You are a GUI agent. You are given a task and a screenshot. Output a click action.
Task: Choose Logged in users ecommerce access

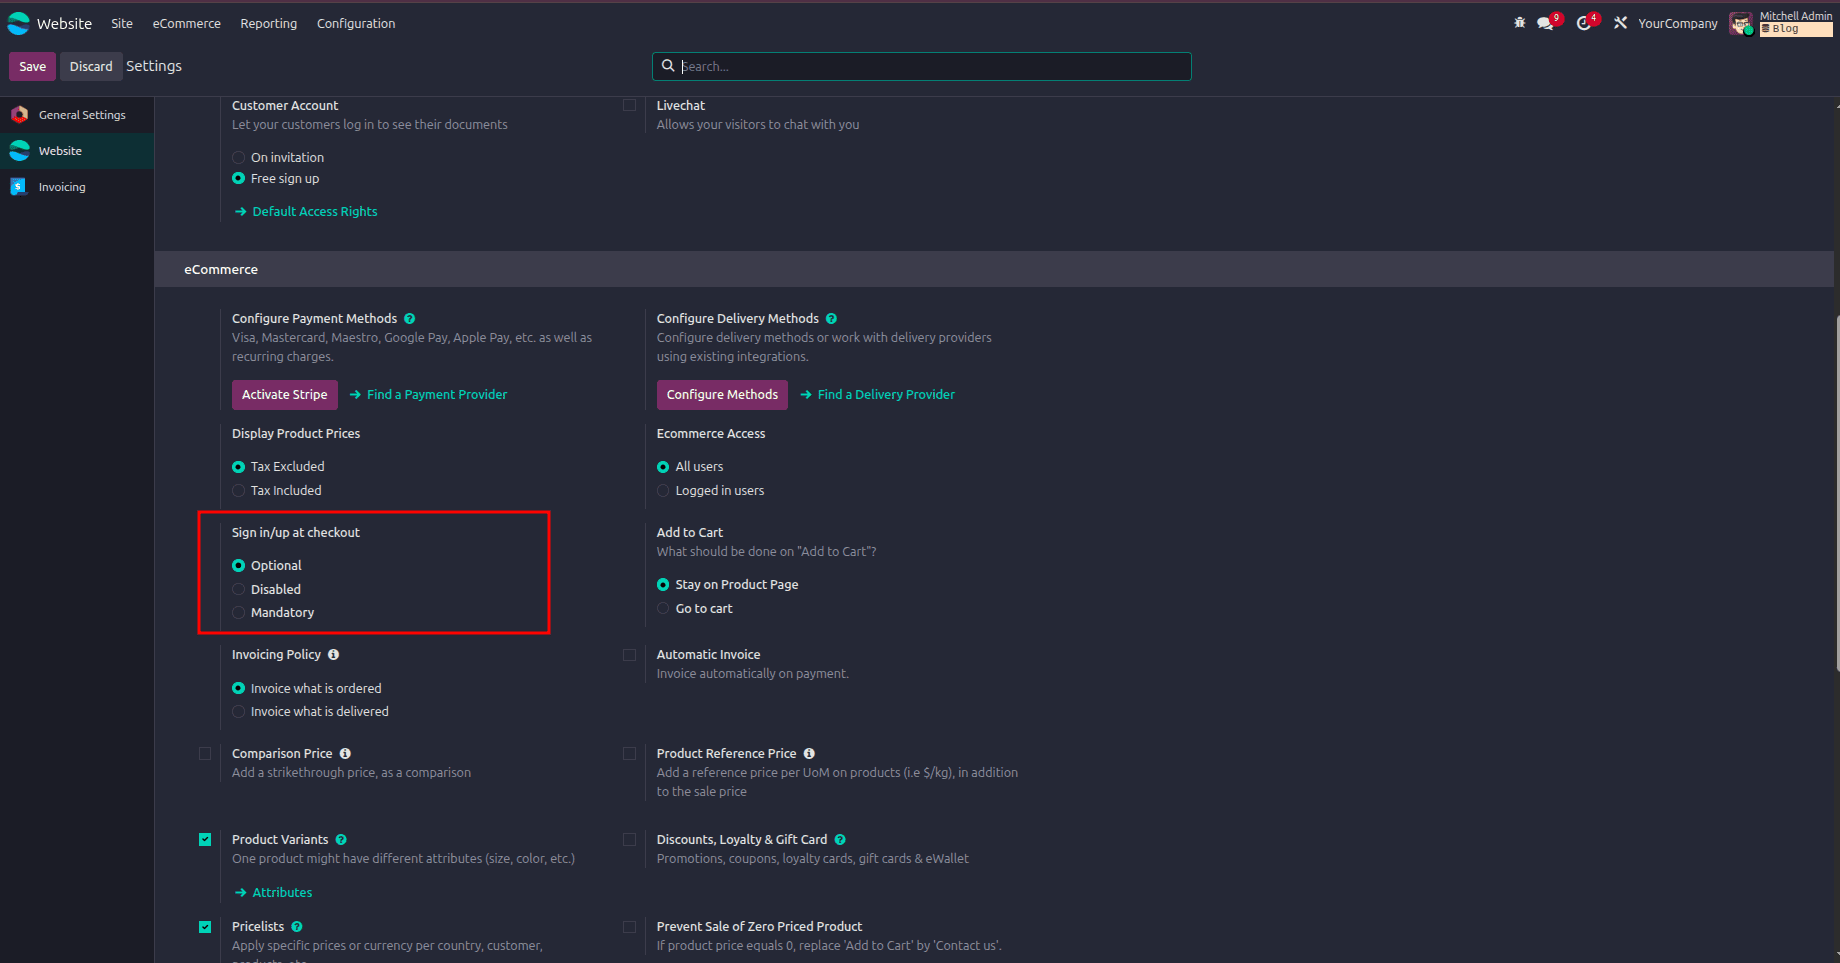(663, 491)
